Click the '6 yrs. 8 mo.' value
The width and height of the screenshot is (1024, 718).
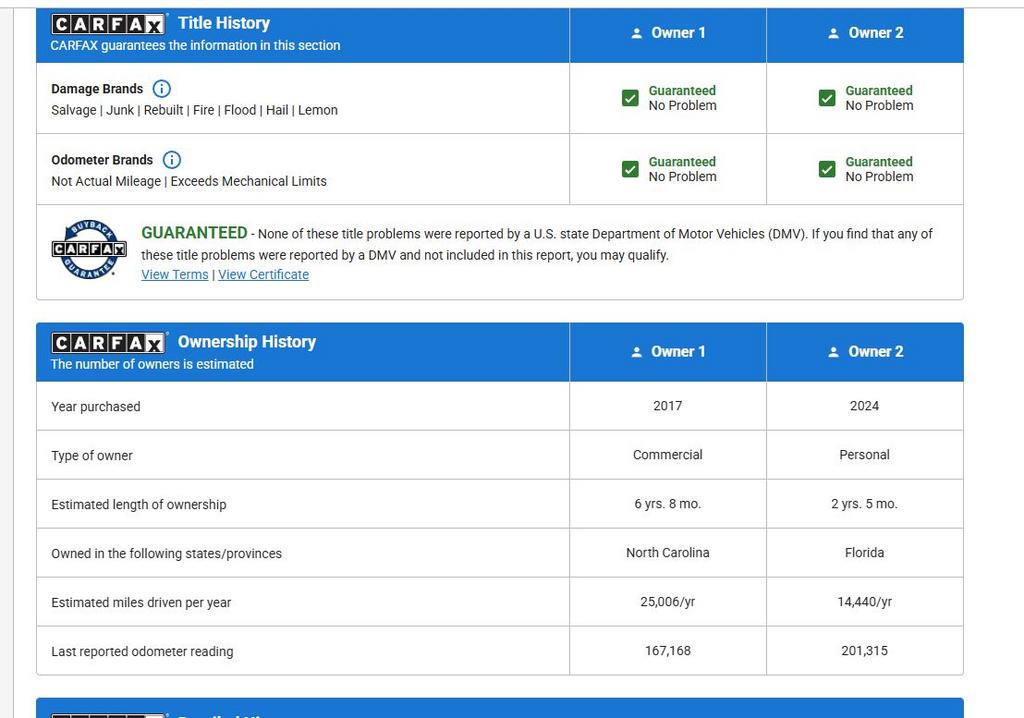667,504
